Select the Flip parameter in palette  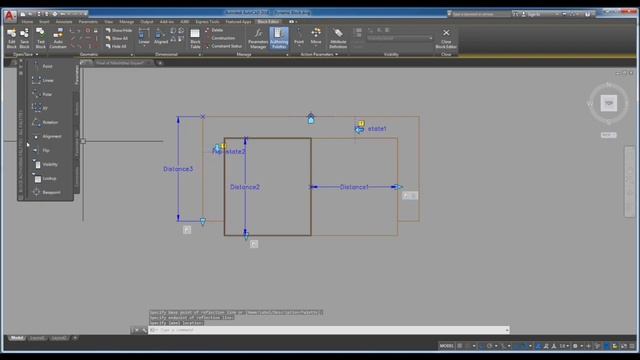(41, 150)
